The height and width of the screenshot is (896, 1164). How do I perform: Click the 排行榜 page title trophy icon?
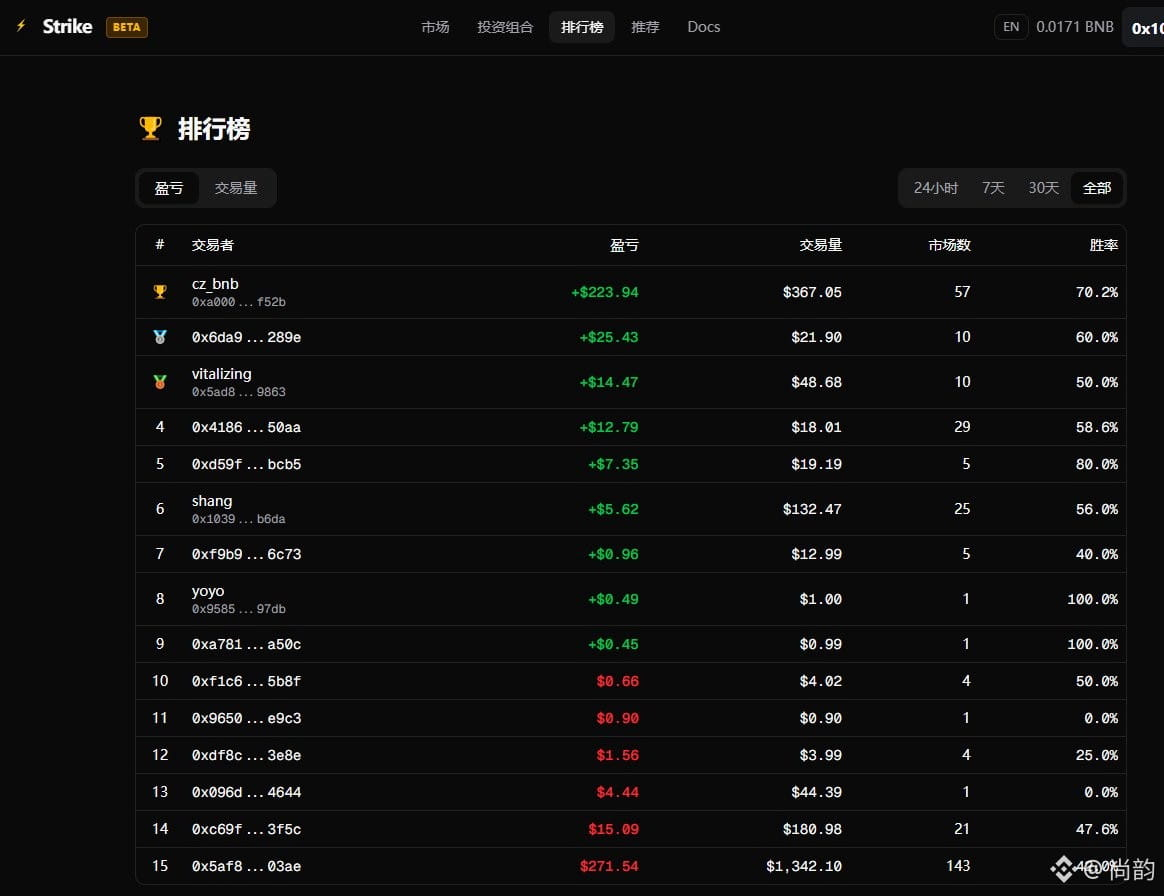[150, 128]
